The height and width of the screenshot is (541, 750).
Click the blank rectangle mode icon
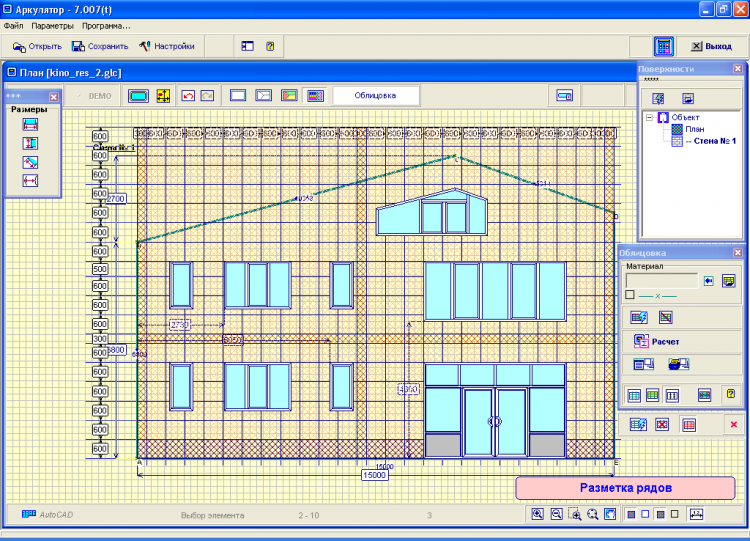coord(238,96)
